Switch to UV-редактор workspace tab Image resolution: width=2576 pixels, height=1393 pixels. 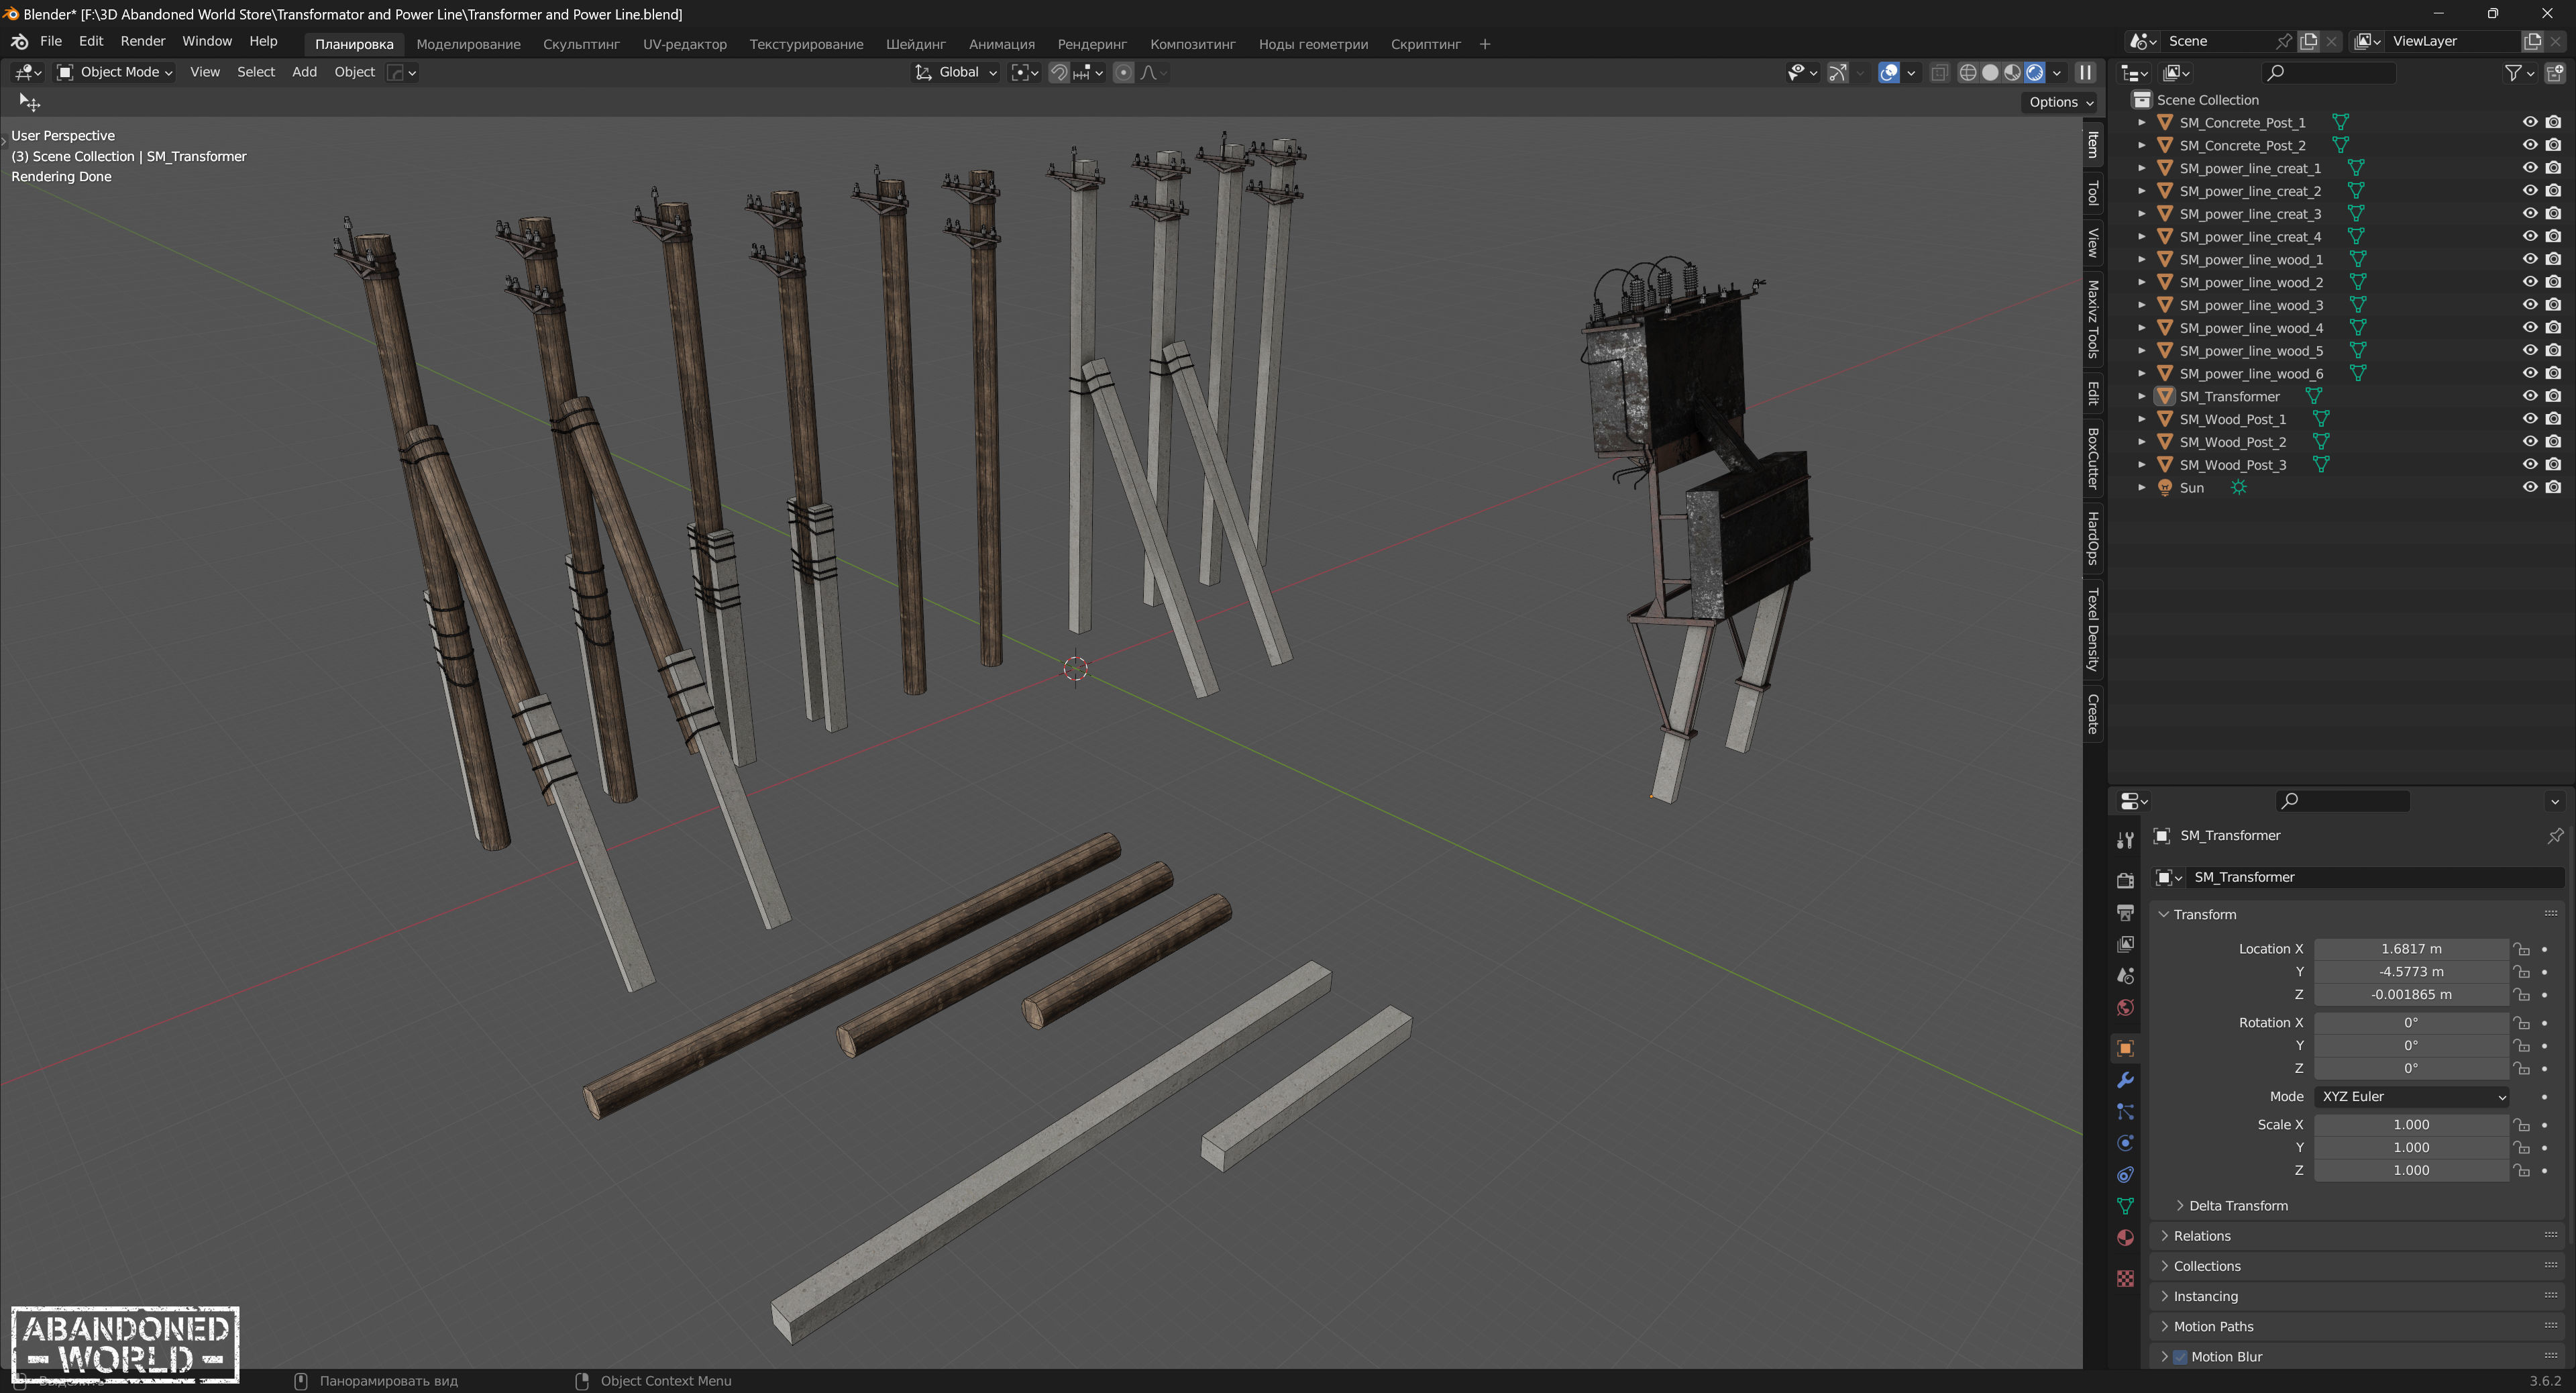point(684,44)
